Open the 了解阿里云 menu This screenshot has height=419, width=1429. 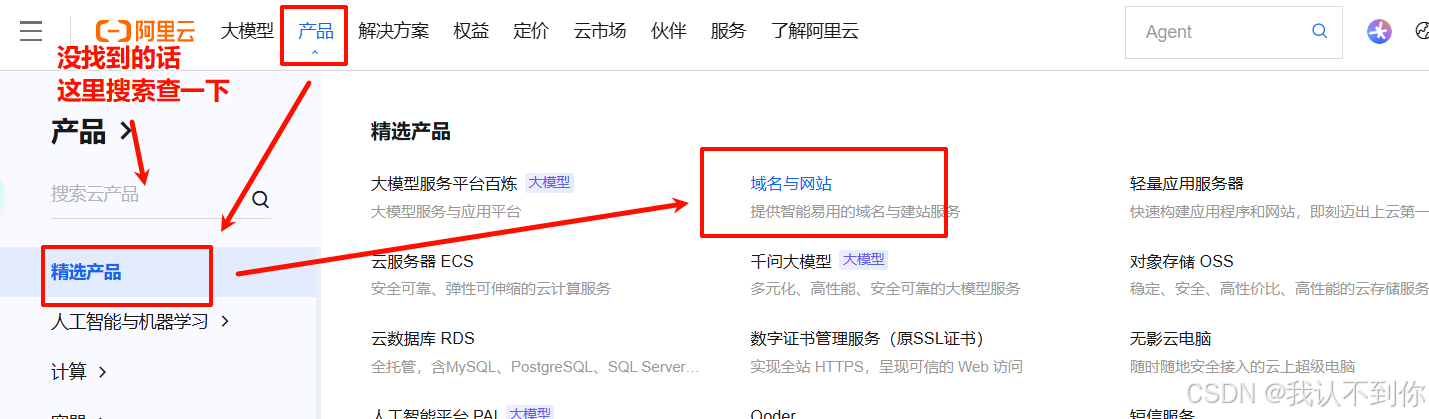coord(815,30)
